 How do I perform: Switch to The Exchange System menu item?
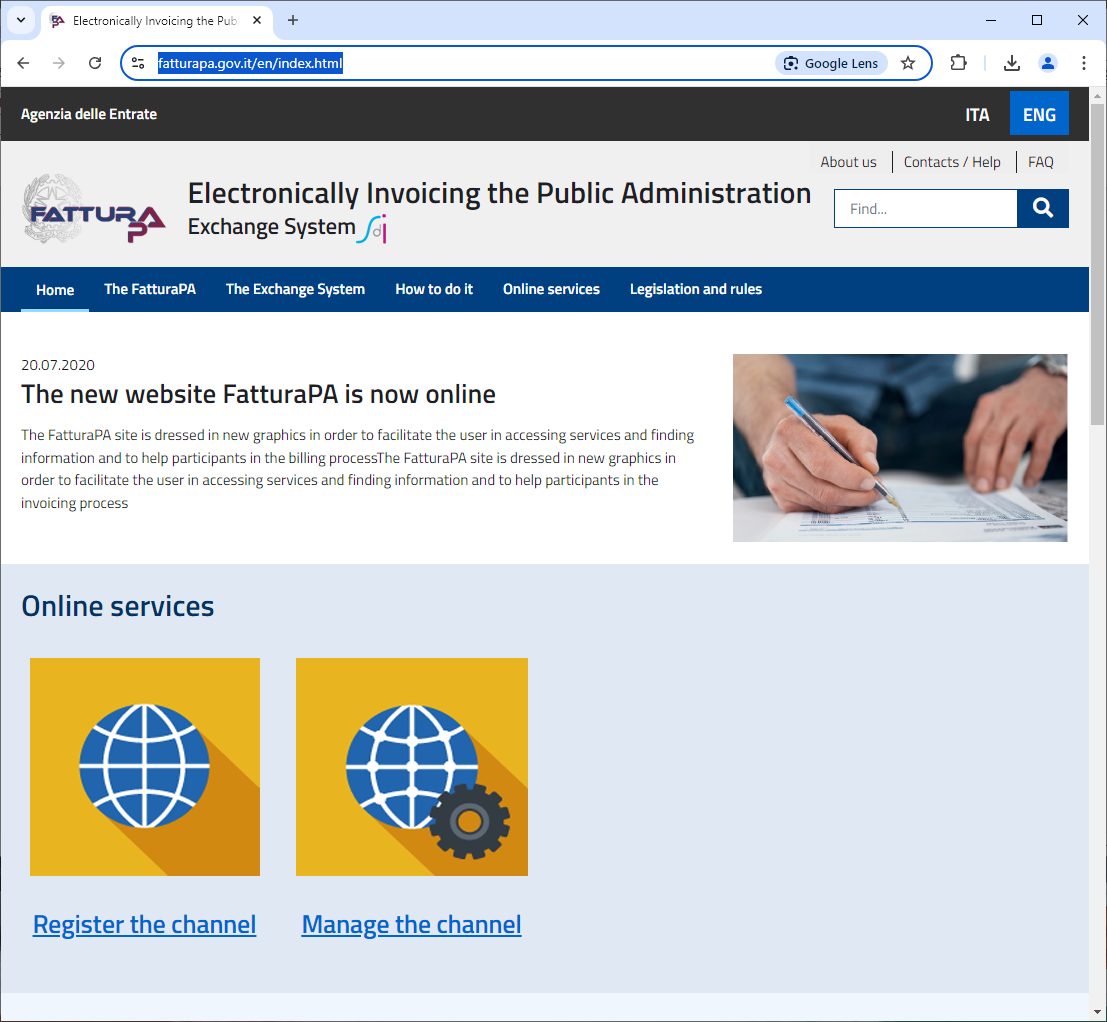pos(295,289)
